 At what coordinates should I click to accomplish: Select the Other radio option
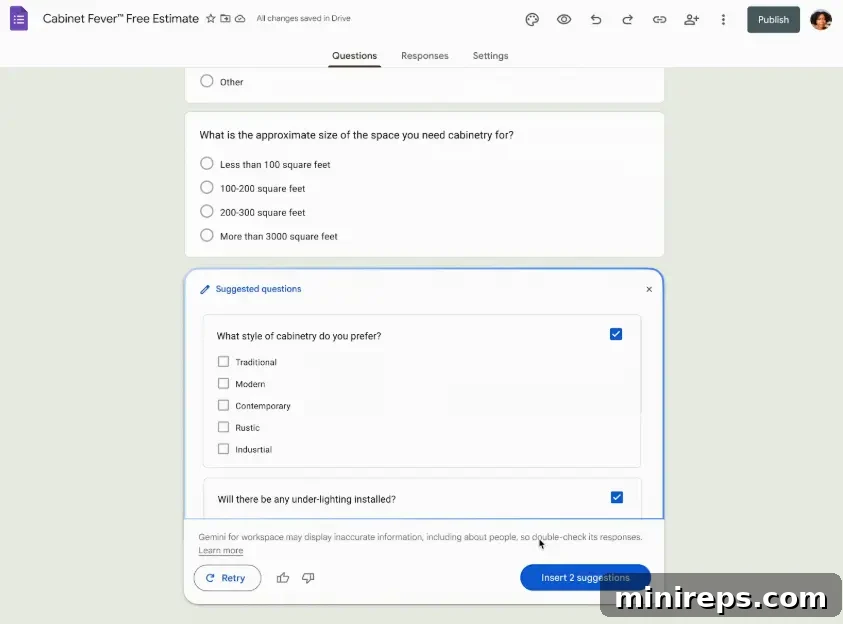point(206,81)
